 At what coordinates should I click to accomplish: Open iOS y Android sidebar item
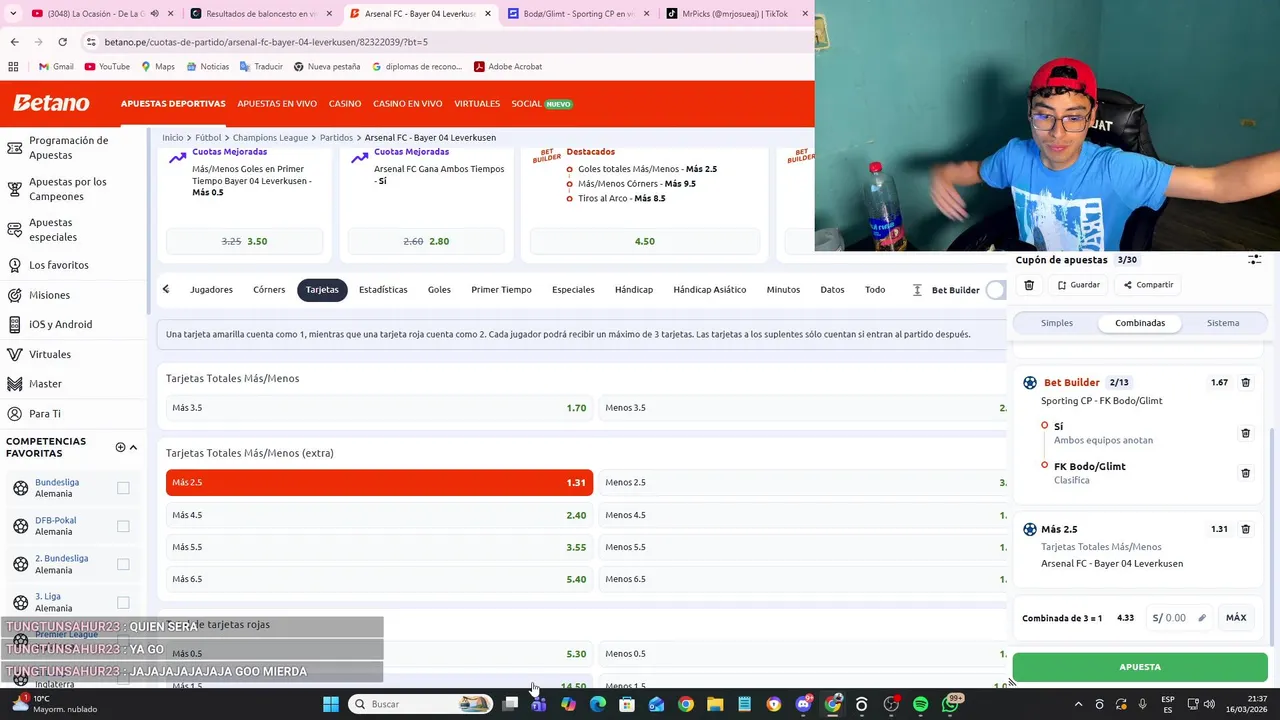click(x=60, y=324)
